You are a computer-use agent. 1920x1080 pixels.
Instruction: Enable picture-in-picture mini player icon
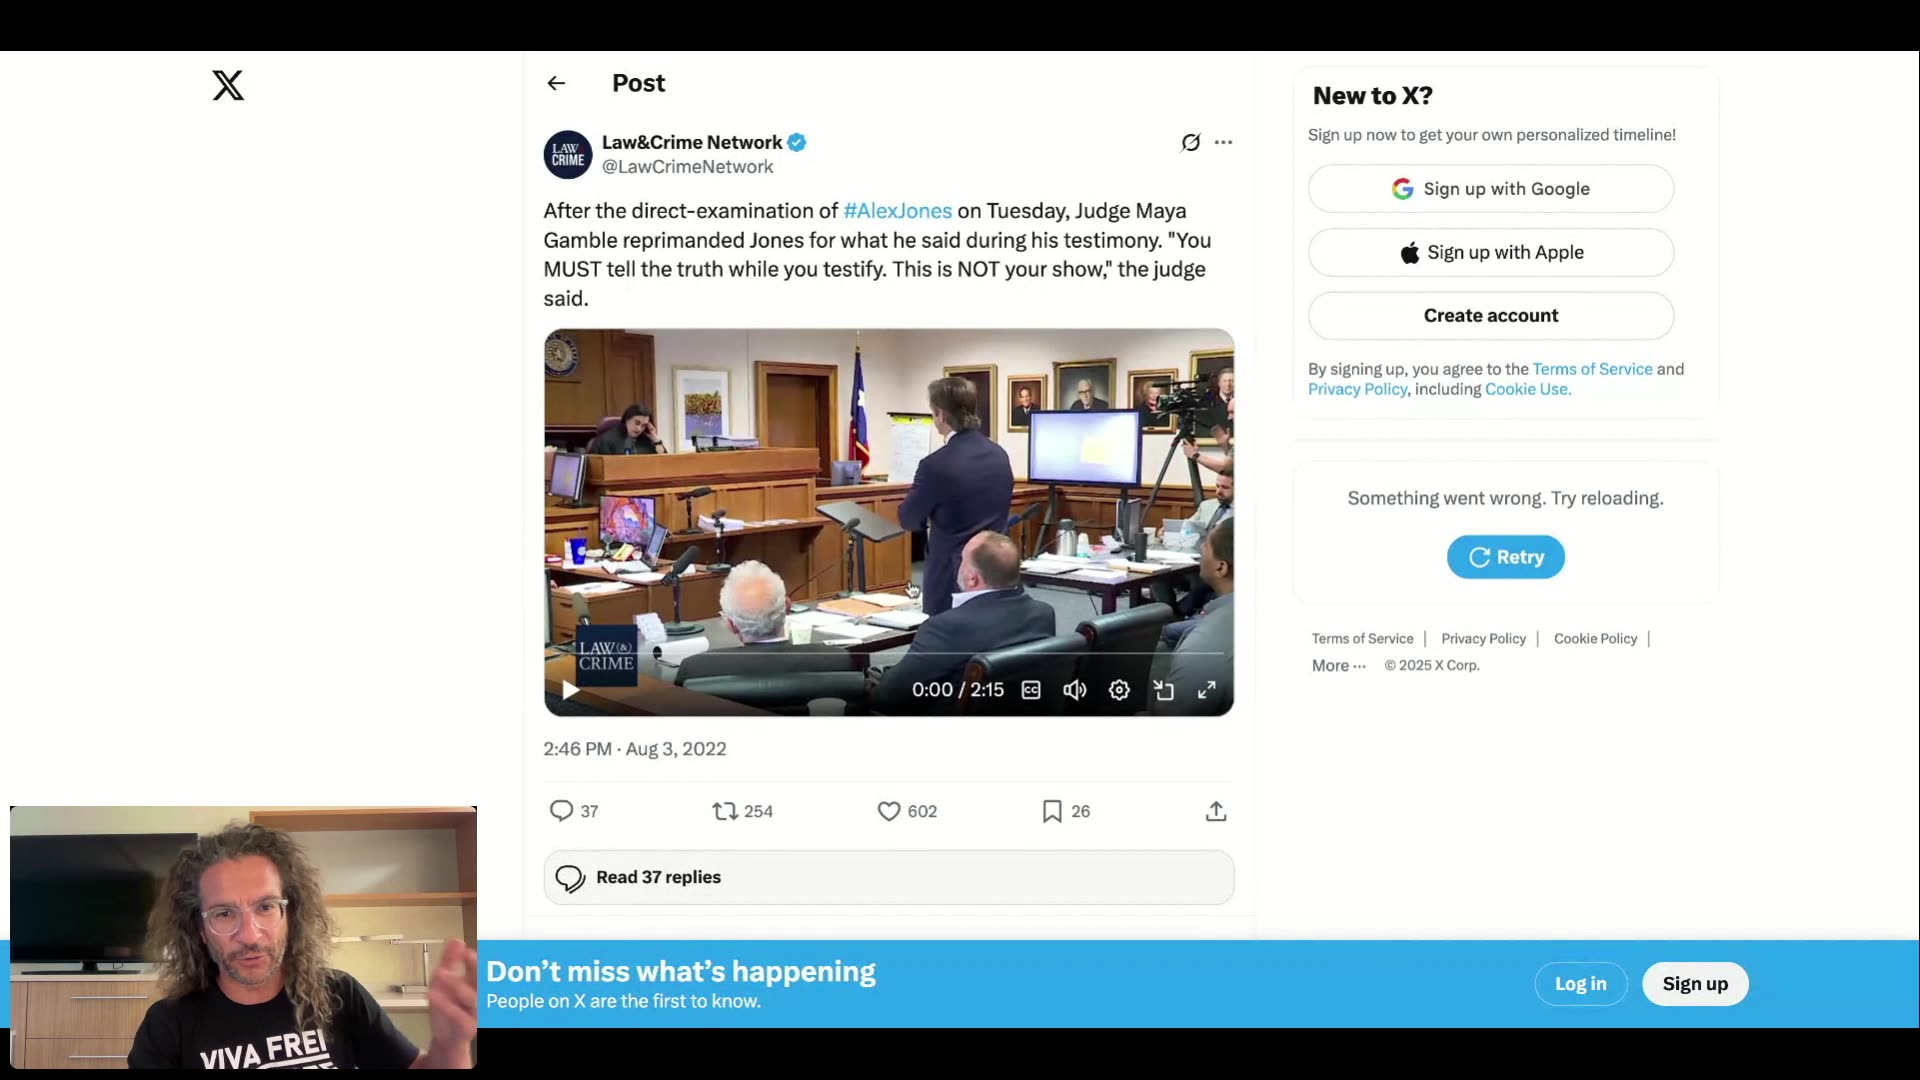[1163, 690]
